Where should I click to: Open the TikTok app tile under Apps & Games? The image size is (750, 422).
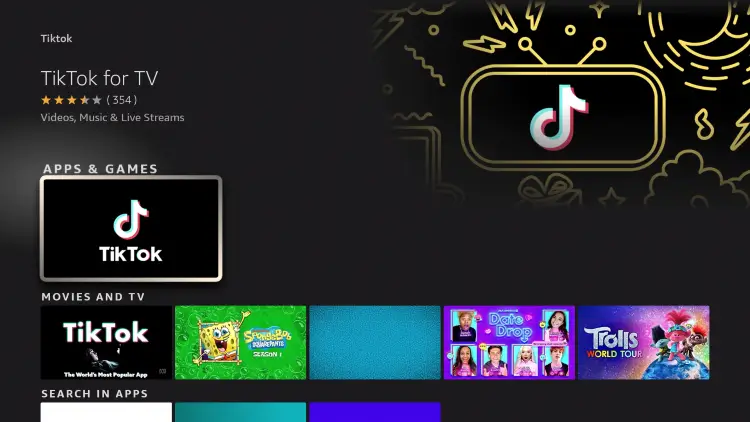pyautogui.click(x=131, y=228)
